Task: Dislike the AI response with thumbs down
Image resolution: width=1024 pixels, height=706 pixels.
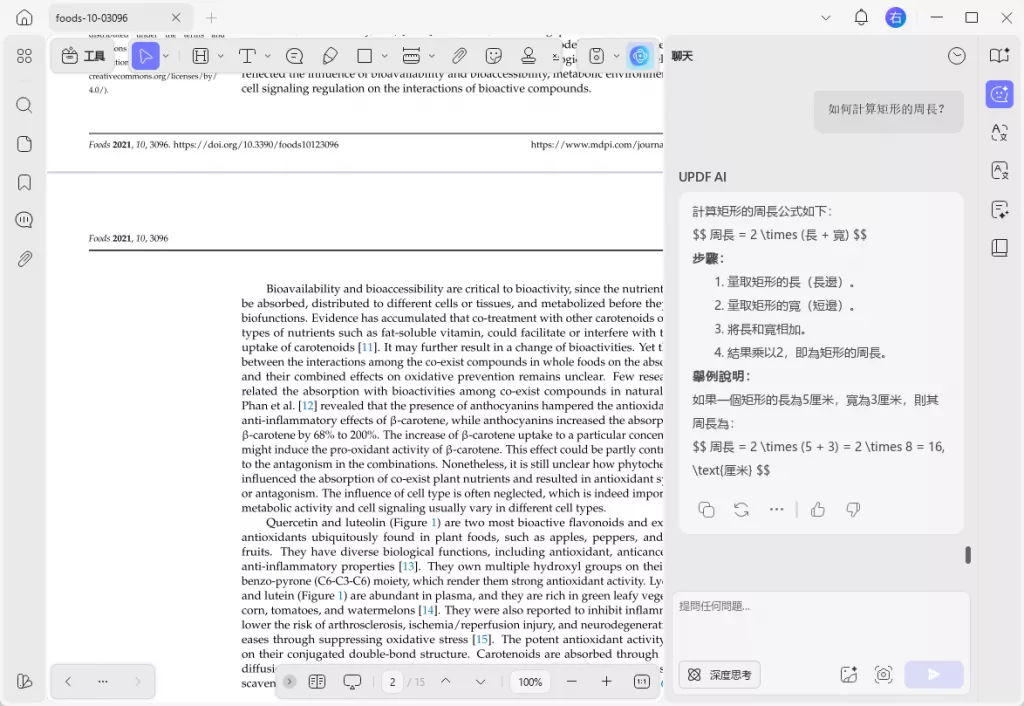Action: point(853,509)
